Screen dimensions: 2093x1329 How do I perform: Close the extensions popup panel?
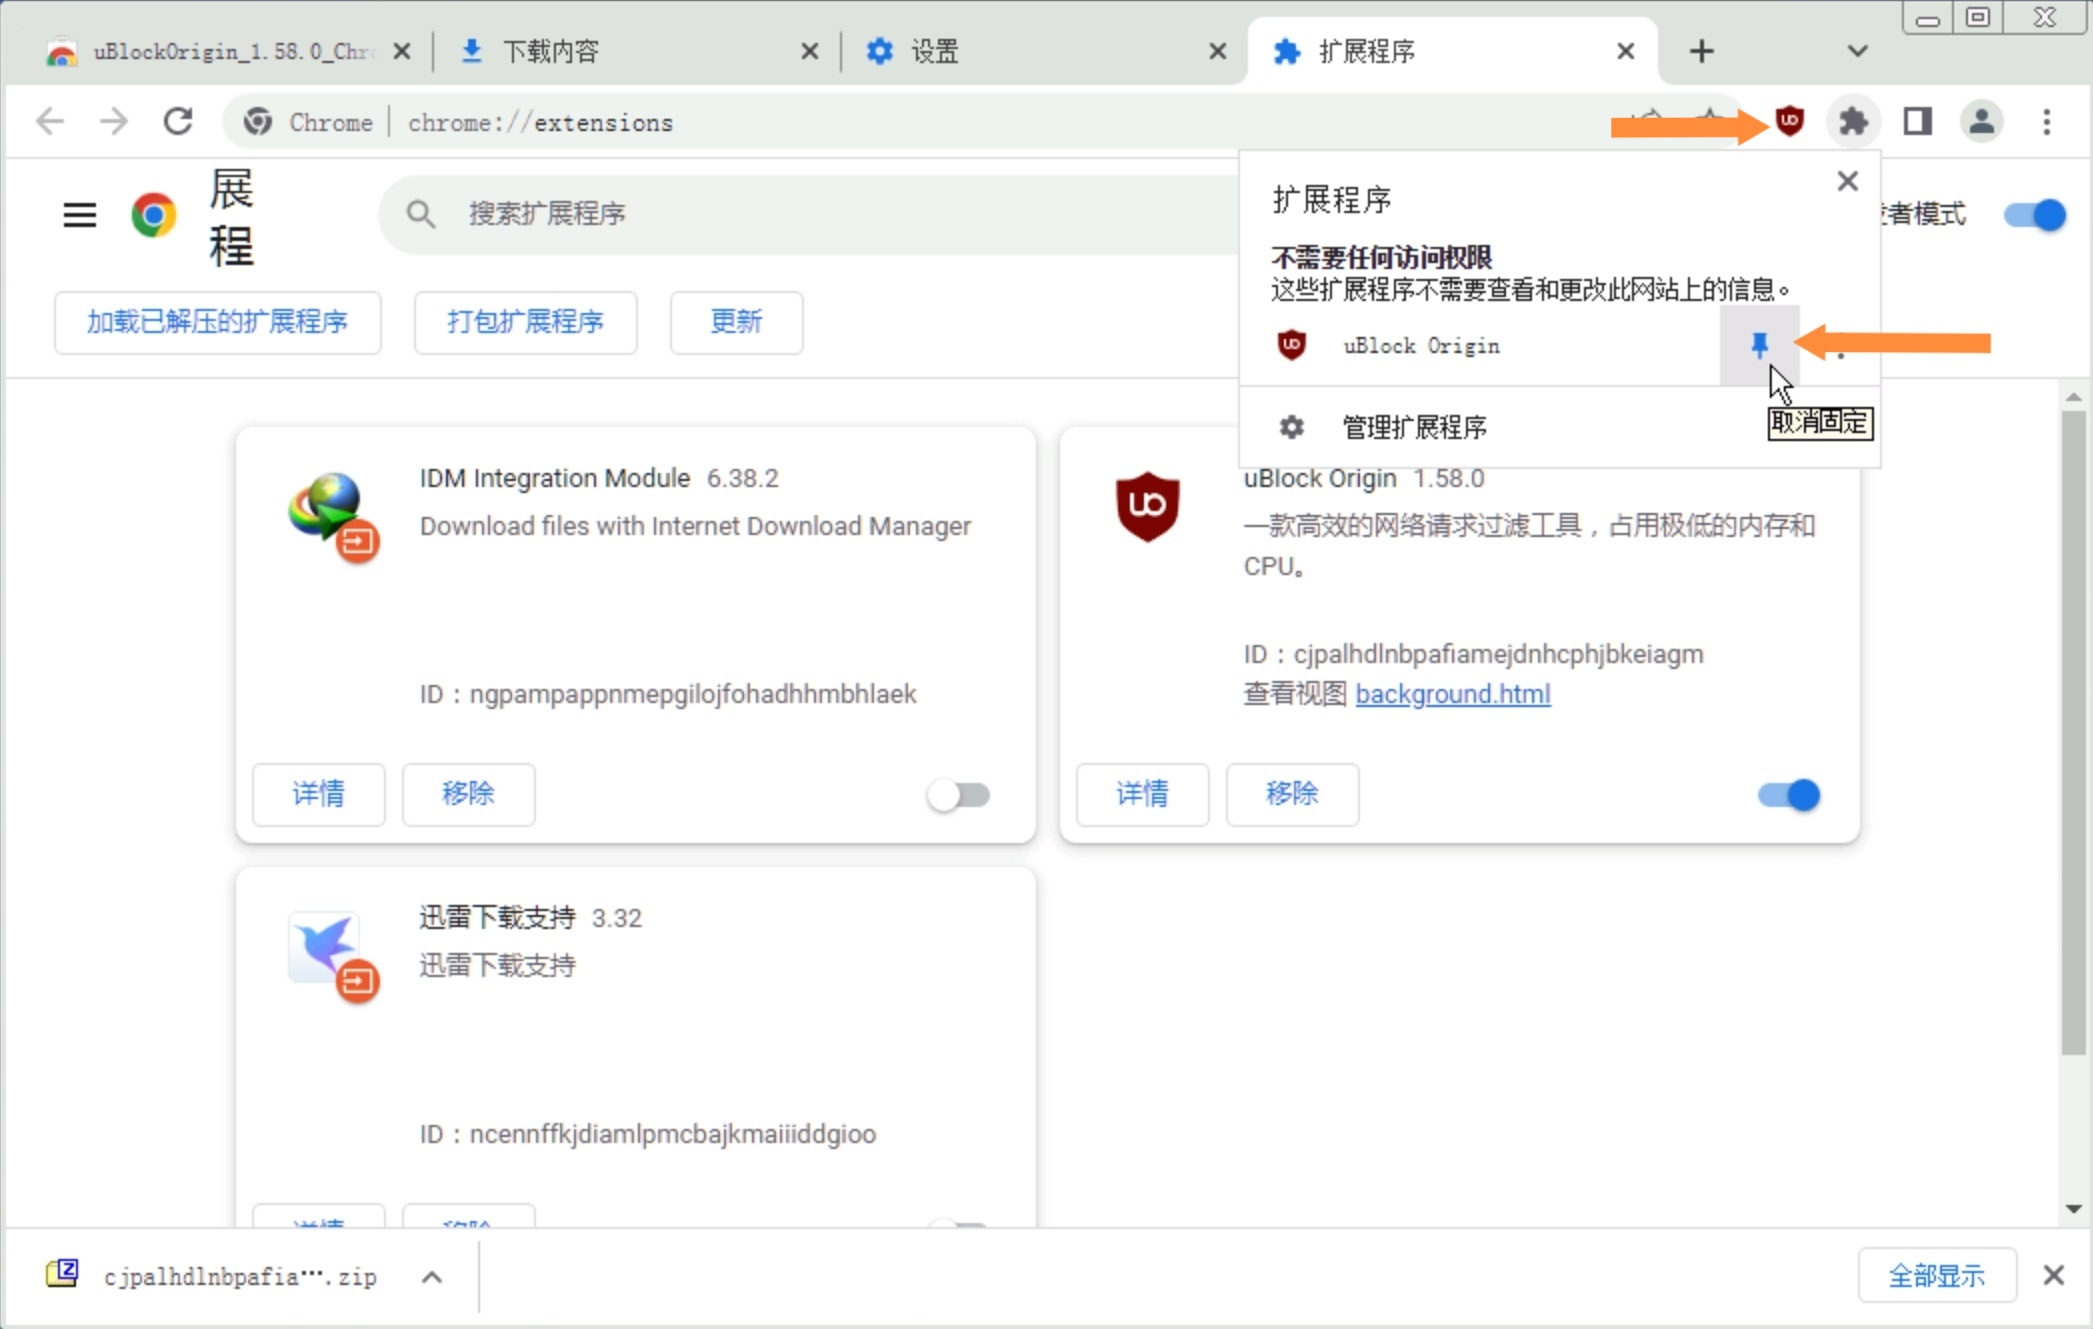[x=1847, y=181]
